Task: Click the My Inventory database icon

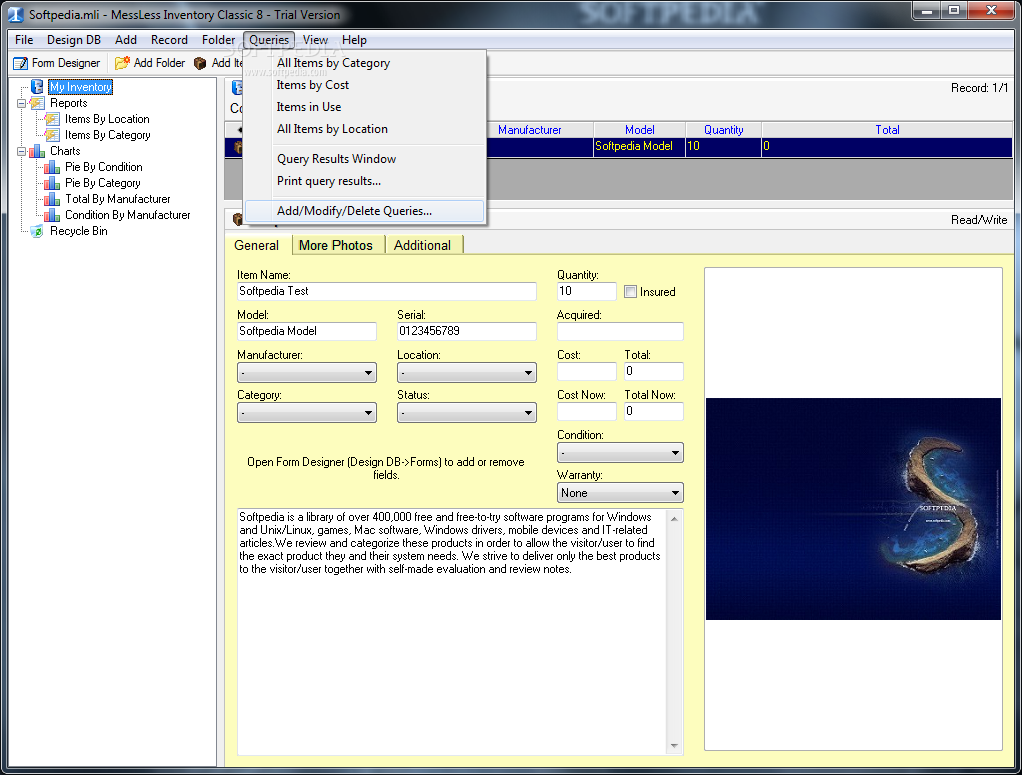Action: tap(37, 87)
